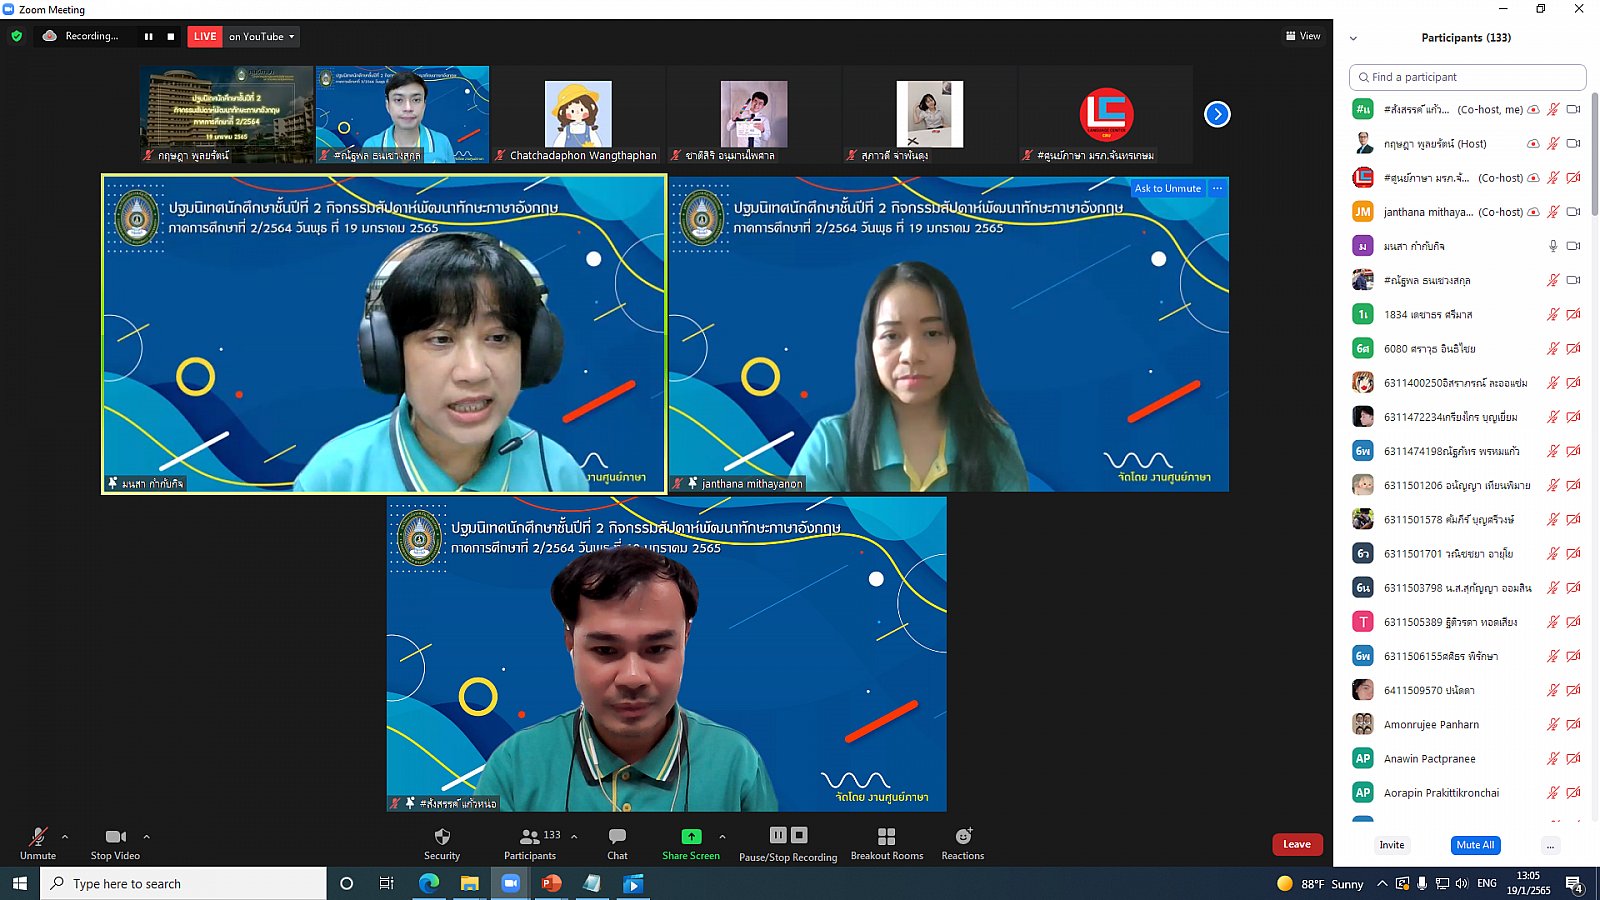Expand the audio options arrow next to Unmute
This screenshot has width=1600, height=900.
[65, 837]
